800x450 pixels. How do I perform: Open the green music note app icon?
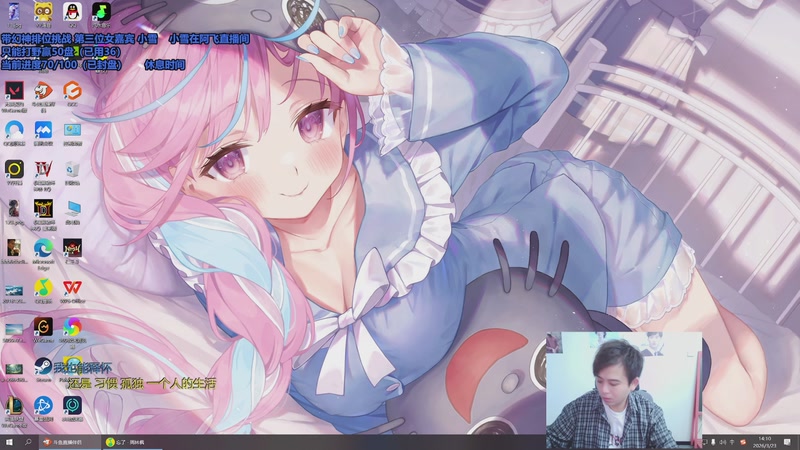click(x=102, y=12)
